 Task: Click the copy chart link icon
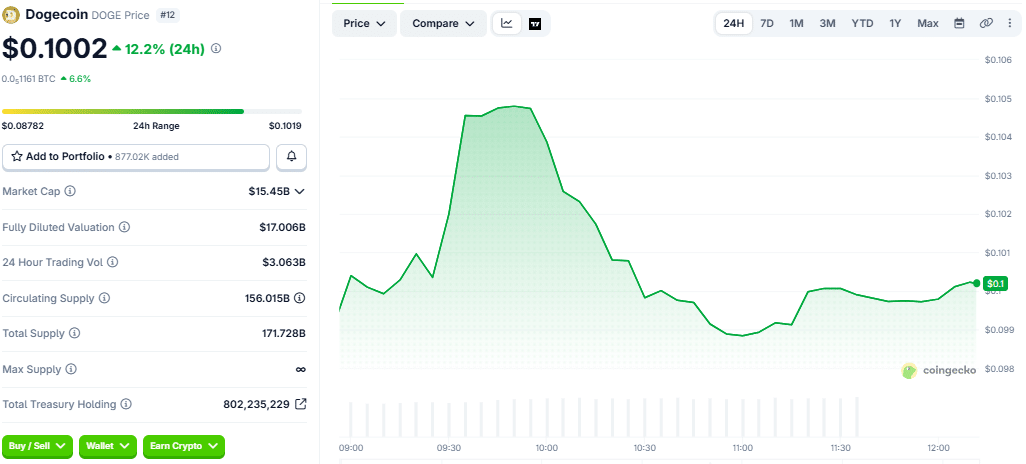coord(986,24)
